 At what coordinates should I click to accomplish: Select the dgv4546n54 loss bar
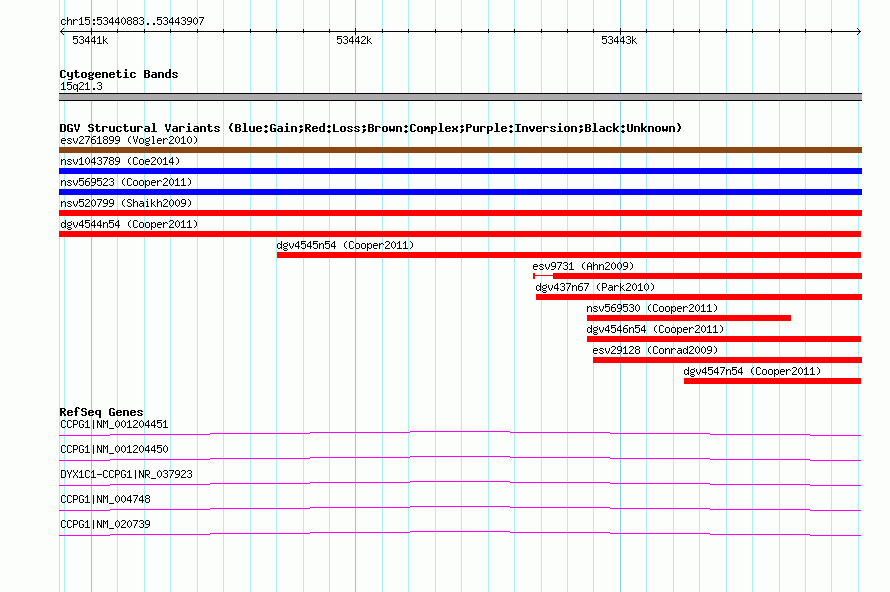pyautogui.click(x=724, y=339)
